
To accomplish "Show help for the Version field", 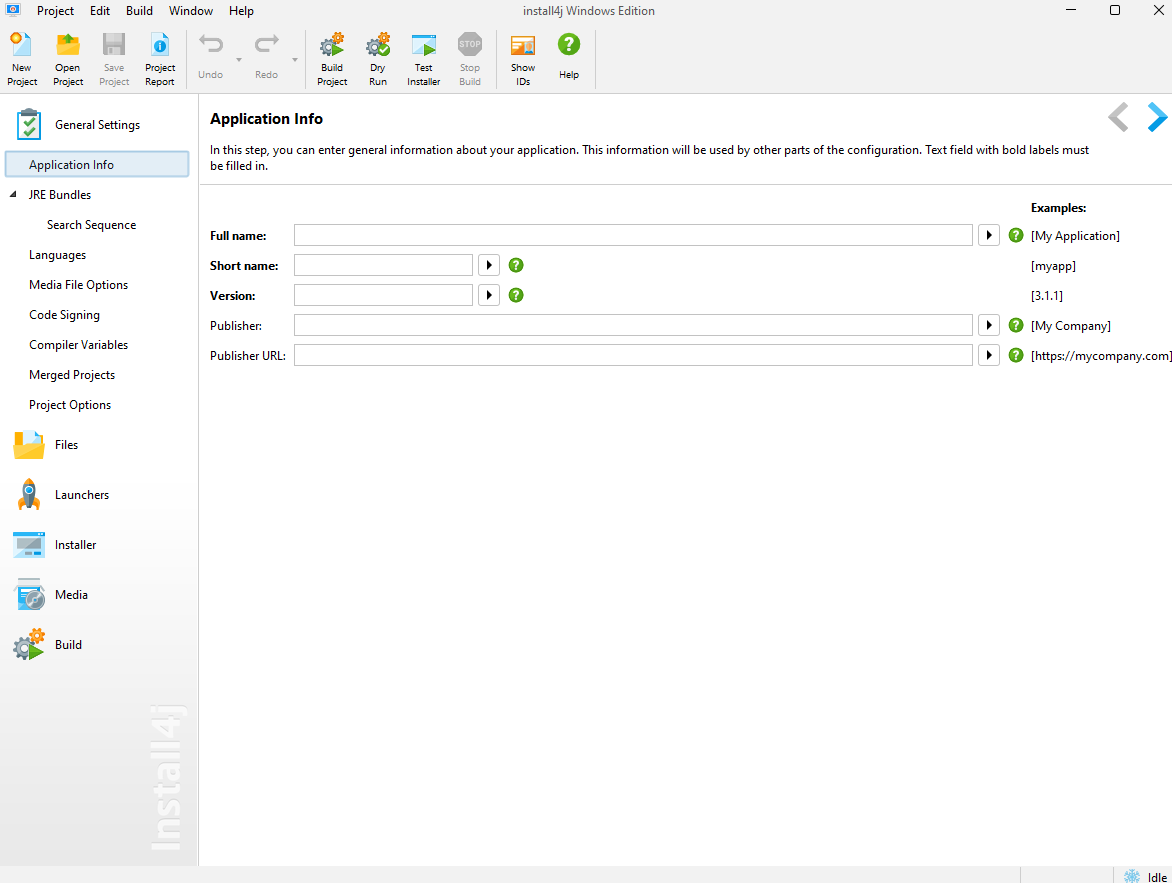I will tap(516, 295).
